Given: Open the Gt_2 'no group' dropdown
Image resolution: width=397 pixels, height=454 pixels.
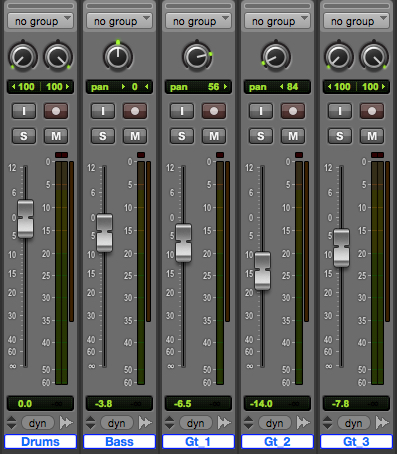Looking at the screenshot, I should tap(277, 21).
